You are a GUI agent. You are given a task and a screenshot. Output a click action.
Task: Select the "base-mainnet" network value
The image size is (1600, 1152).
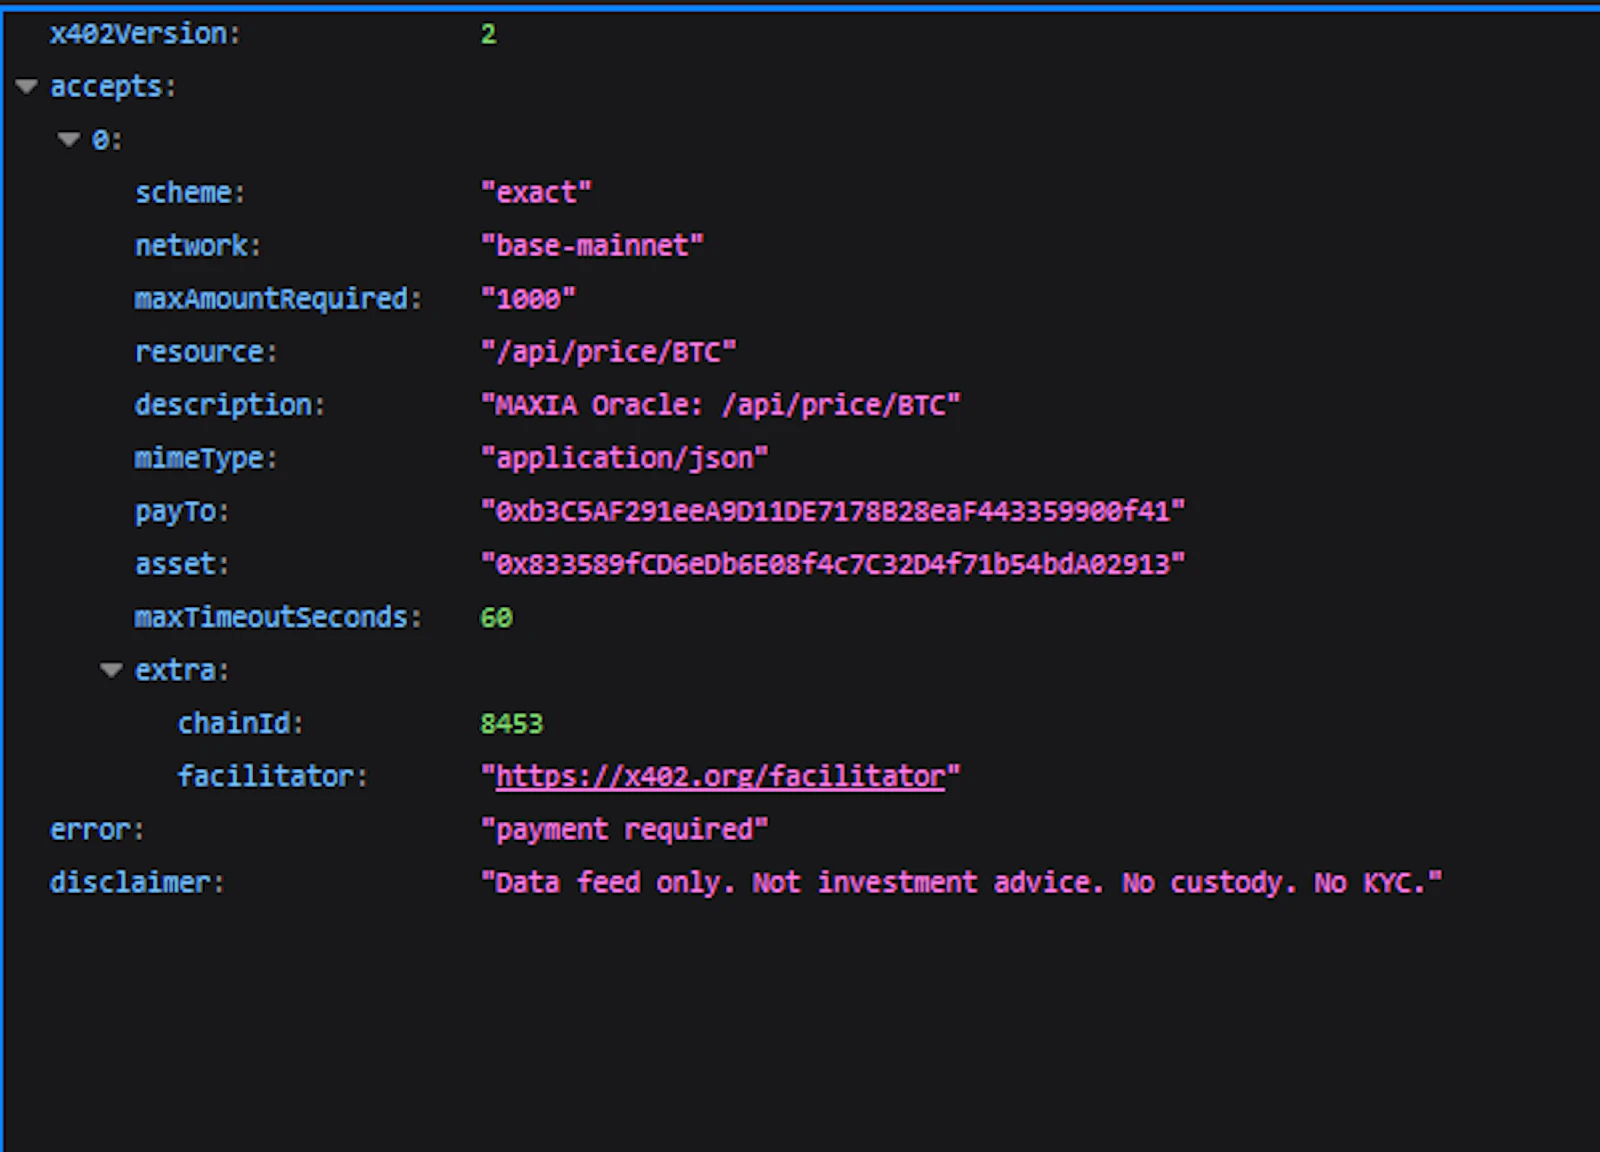tap(592, 245)
